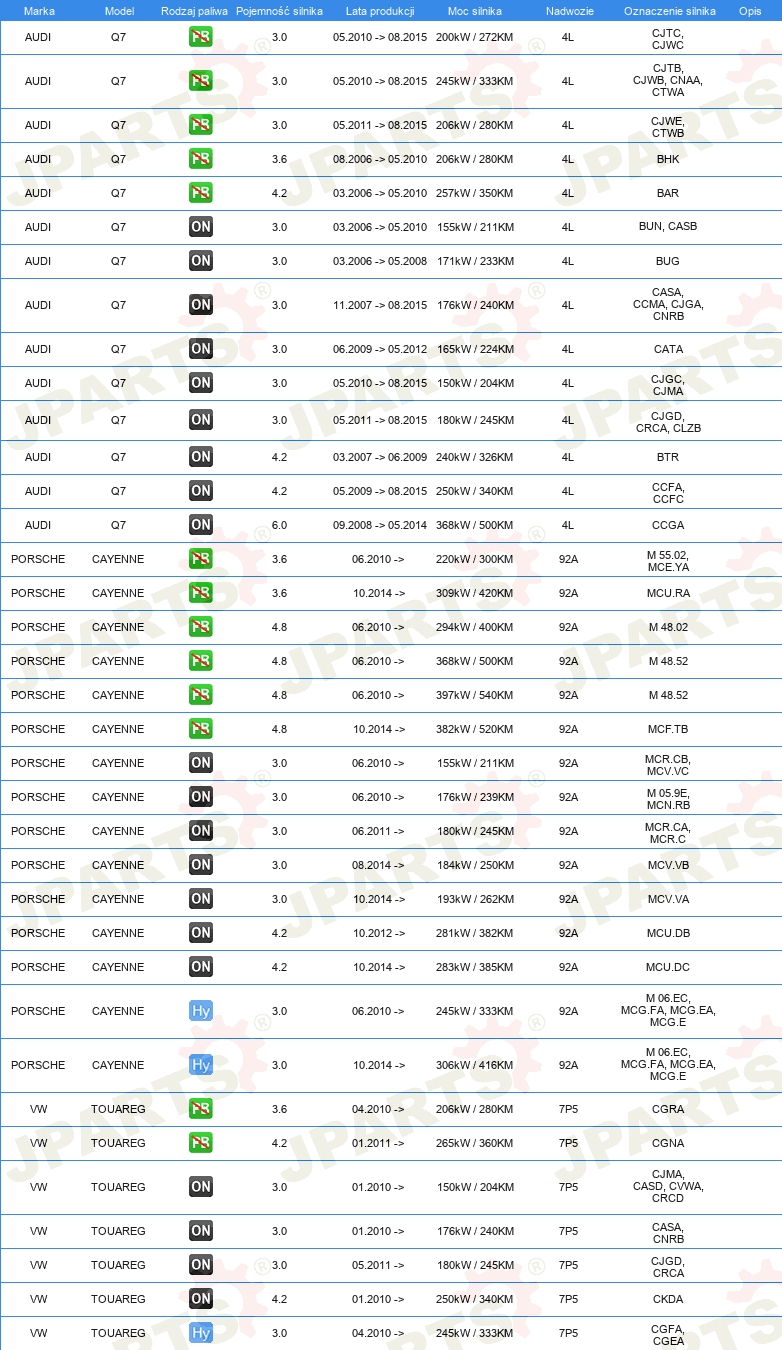Click the diesel ON icon in the Cayenne MCU.DB row
The width and height of the screenshot is (782, 1350).
point(201,933)
